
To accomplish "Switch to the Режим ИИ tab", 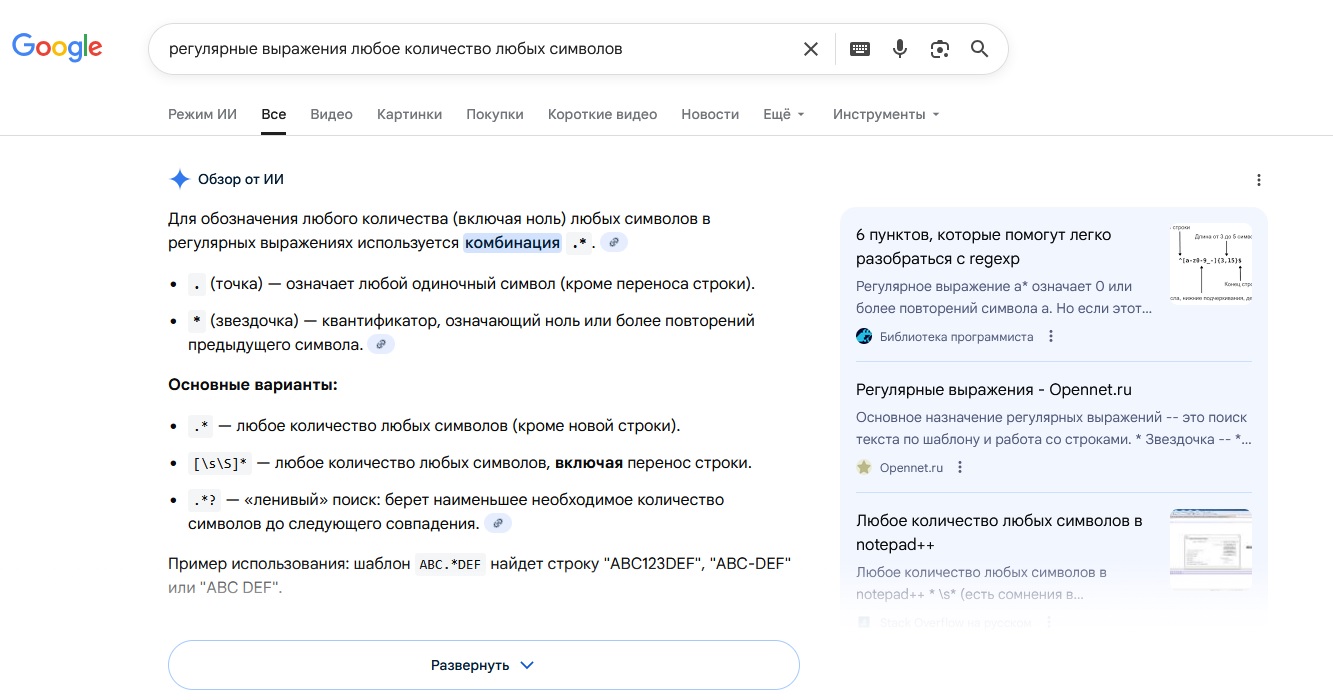I will [202, 114].
